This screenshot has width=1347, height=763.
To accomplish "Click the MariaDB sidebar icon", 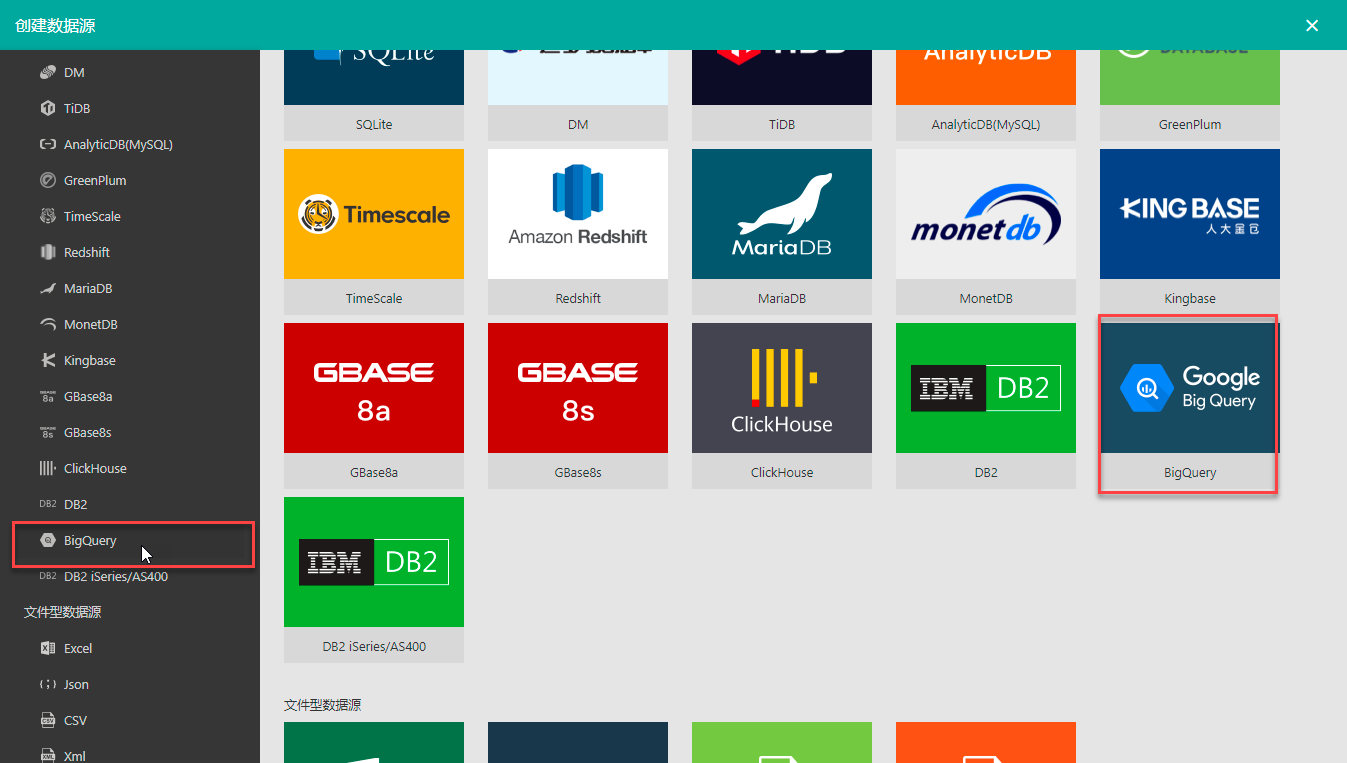I will (x=47, y=289).
